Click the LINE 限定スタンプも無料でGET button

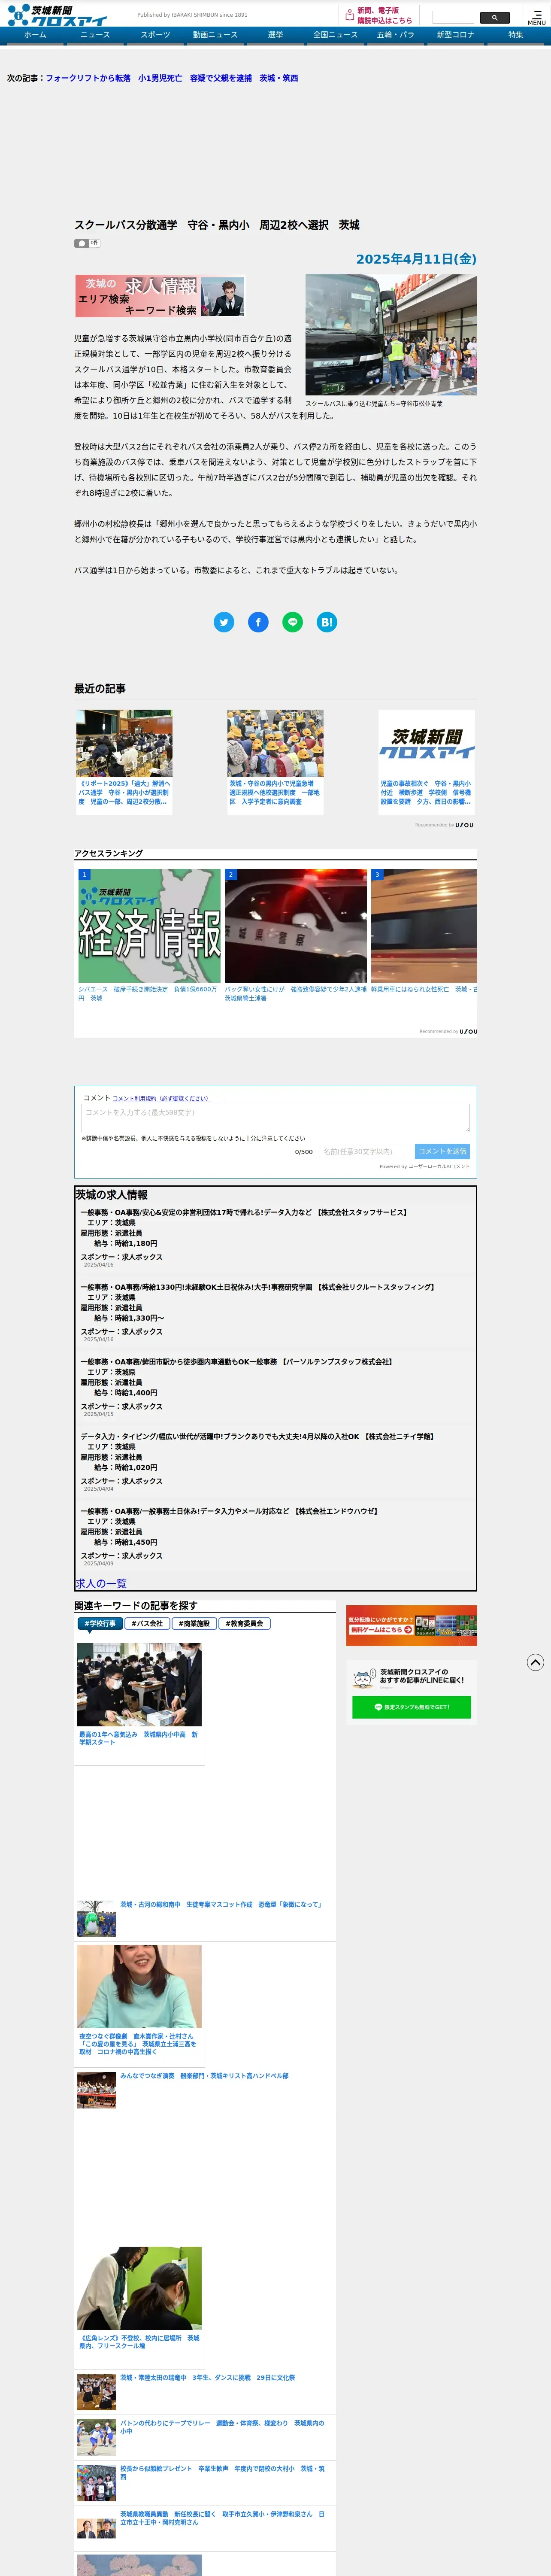411,1707
